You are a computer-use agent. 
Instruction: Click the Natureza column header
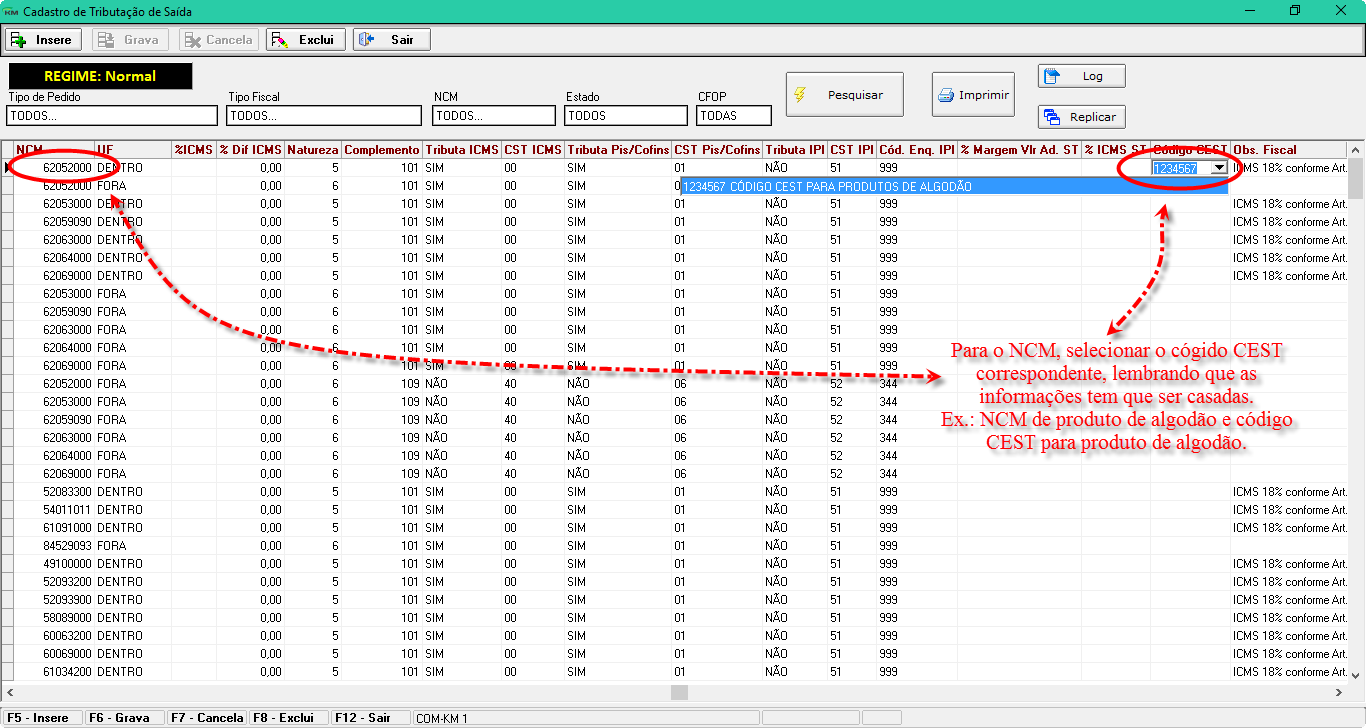point(313,150)
